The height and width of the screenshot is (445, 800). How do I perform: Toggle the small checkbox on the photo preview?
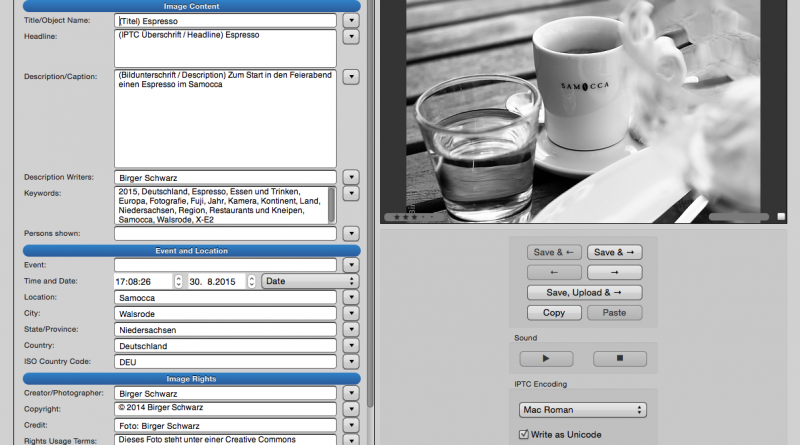pyautogui.click(x=782, y=216)
